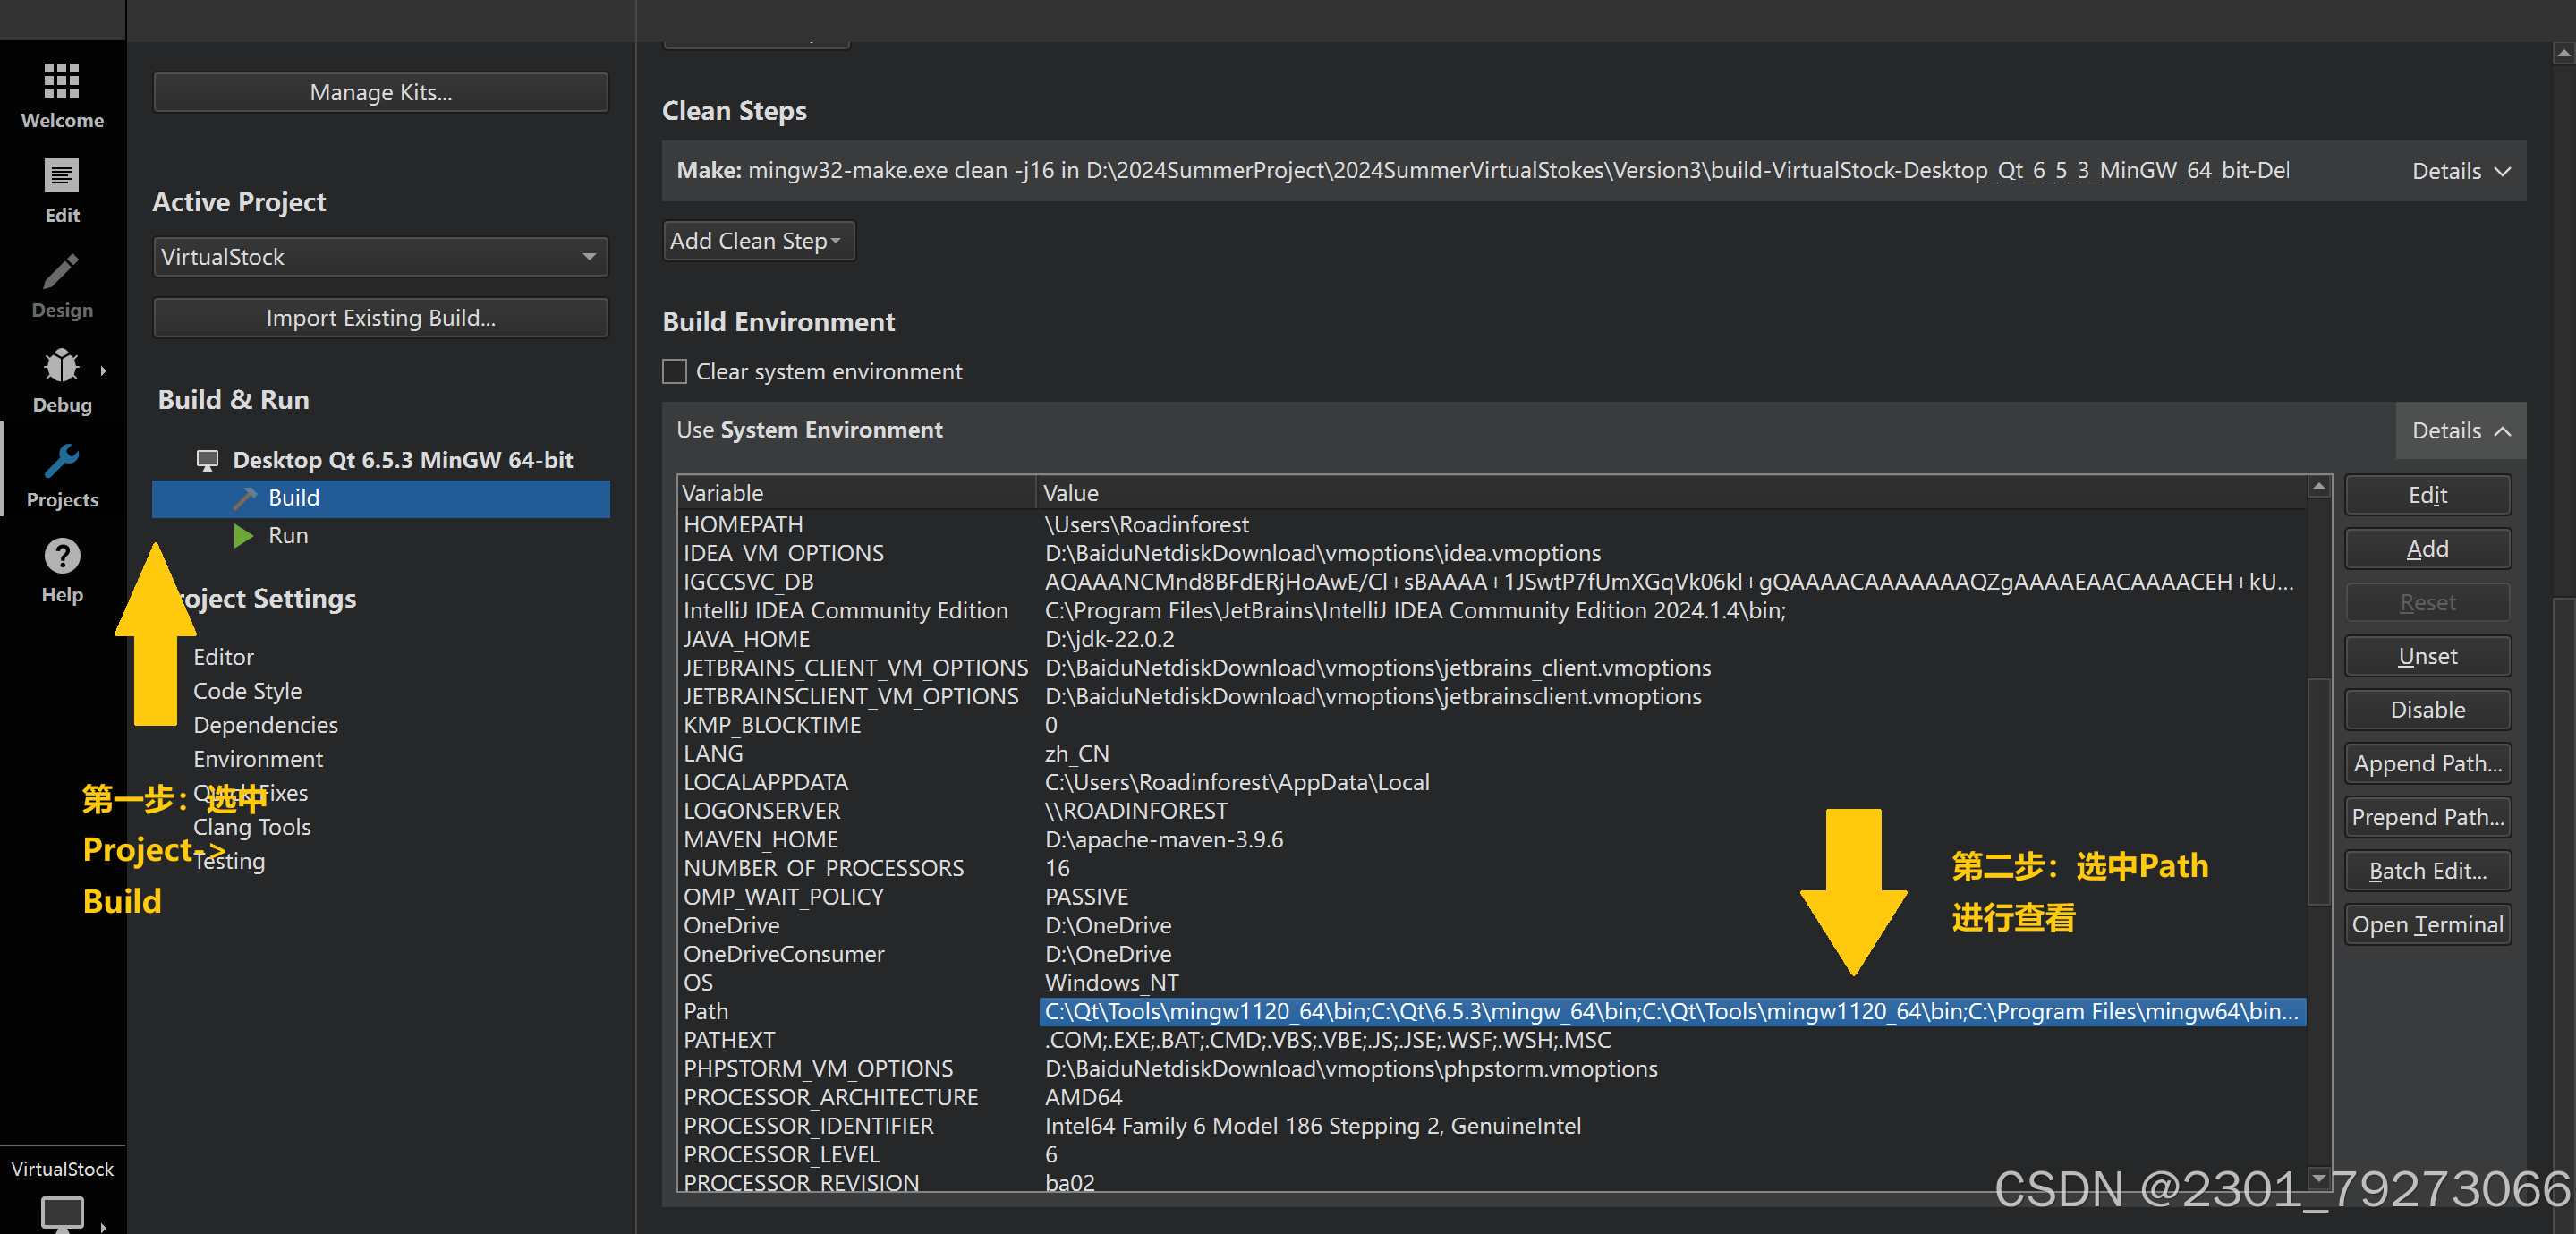
Task: Click the VirtualStock project icon at bottom left
Action: click(62, 1213)
